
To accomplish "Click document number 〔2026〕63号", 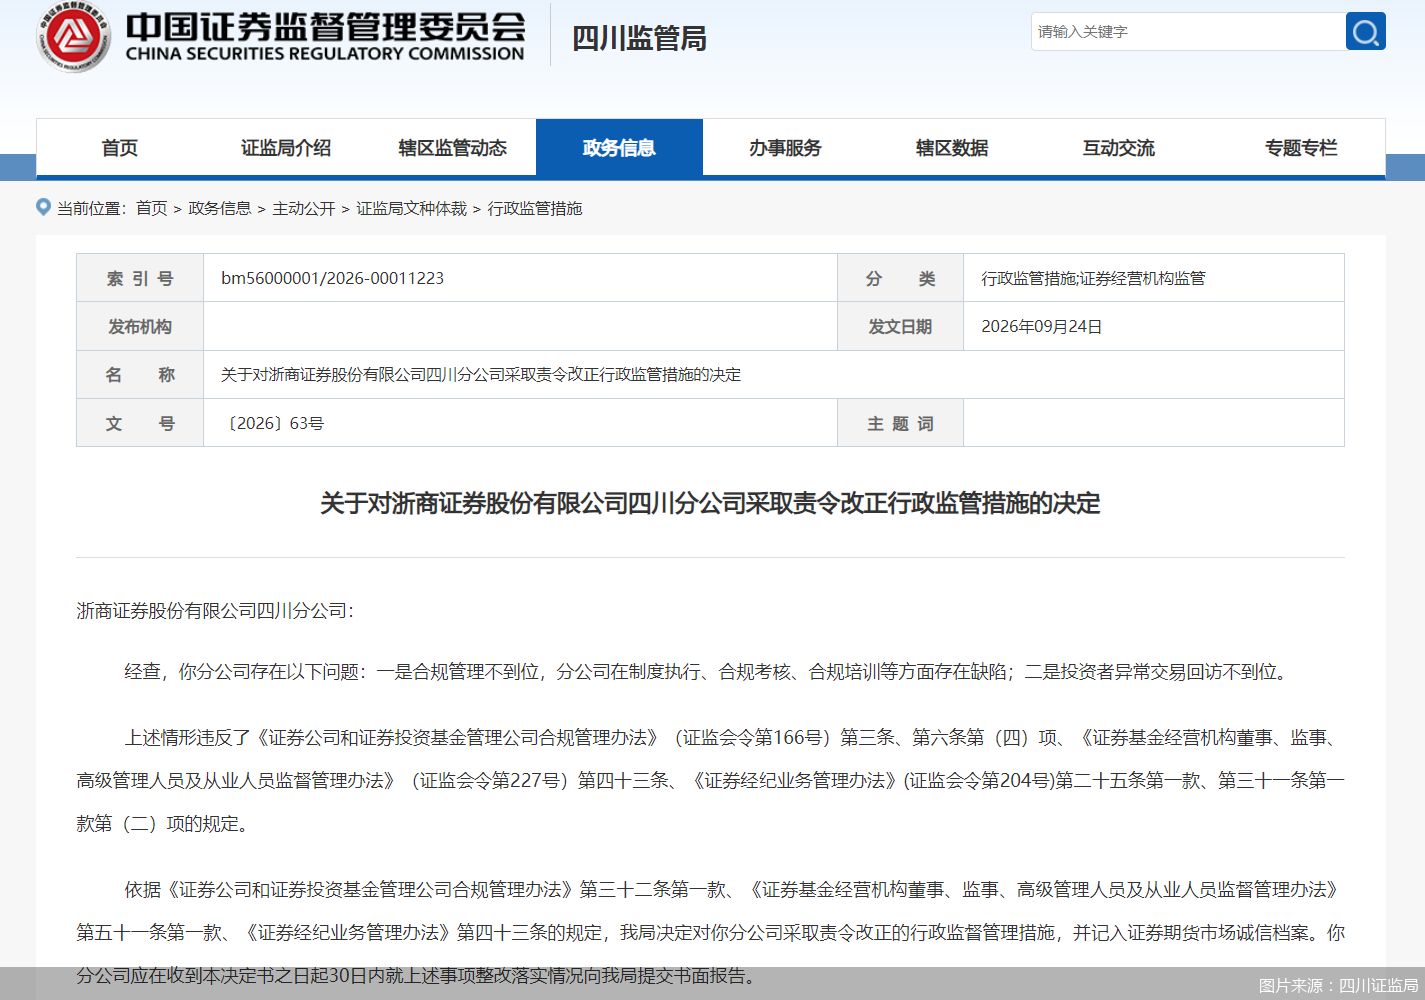I will (273, 423).
